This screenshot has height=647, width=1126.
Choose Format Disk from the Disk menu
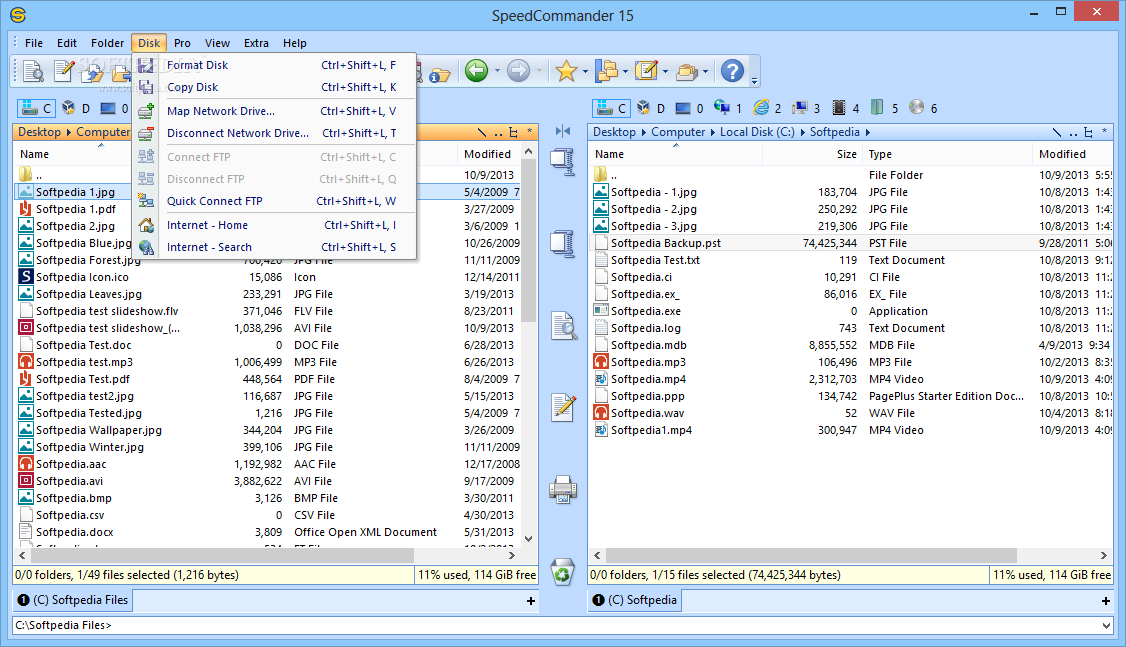(x=273, y=65)
